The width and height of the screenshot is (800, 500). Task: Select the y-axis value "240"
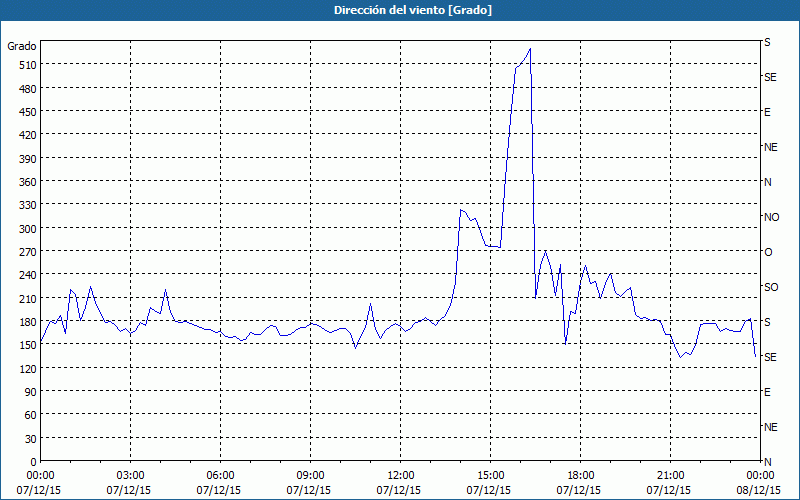28,275
